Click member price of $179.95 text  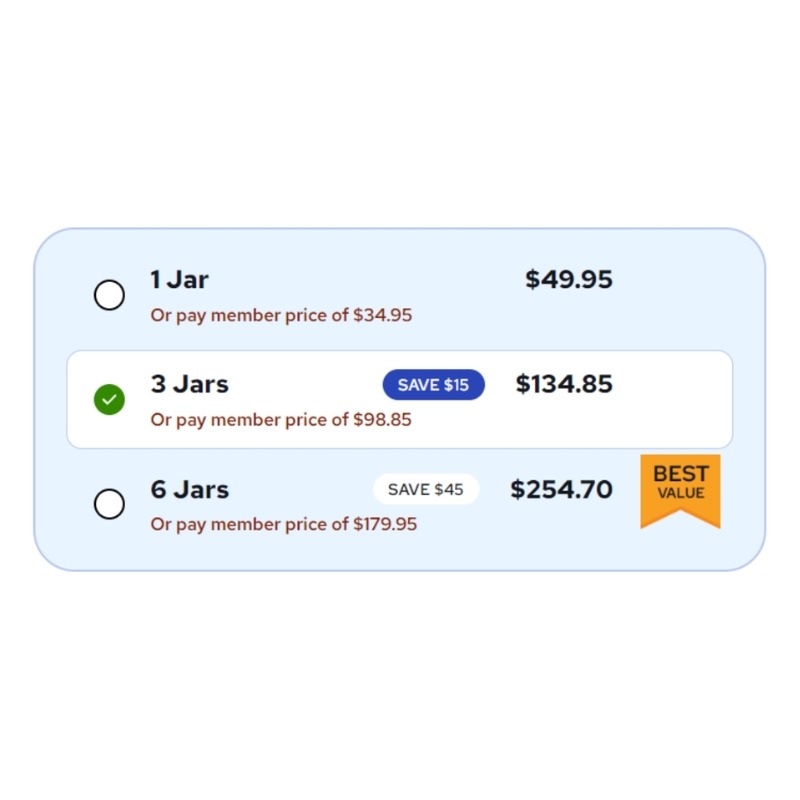point(284,525)
